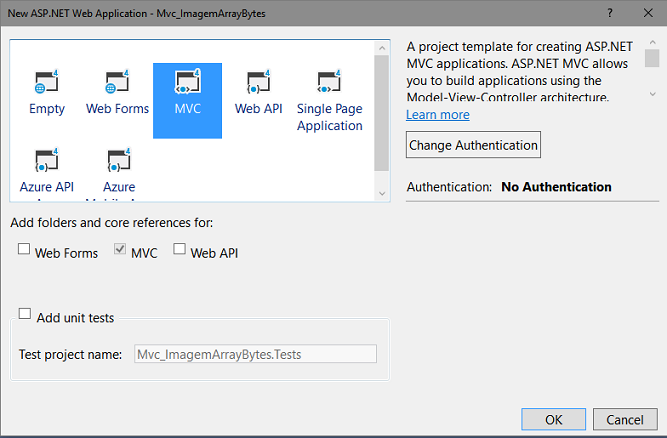Click the No Authentication status text
667x438 pixels.
pyautogui.click(x=556, y=187)
